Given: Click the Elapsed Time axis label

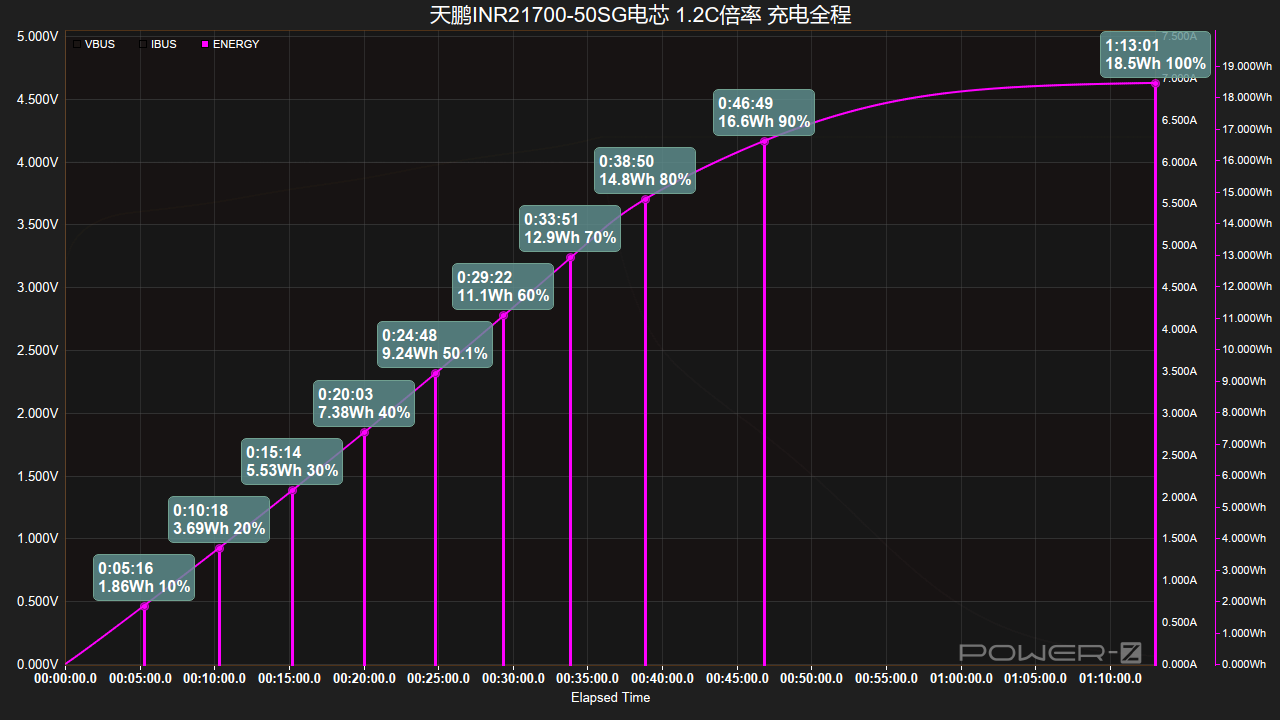Looking at the screenshot, I should click(610, 697).
